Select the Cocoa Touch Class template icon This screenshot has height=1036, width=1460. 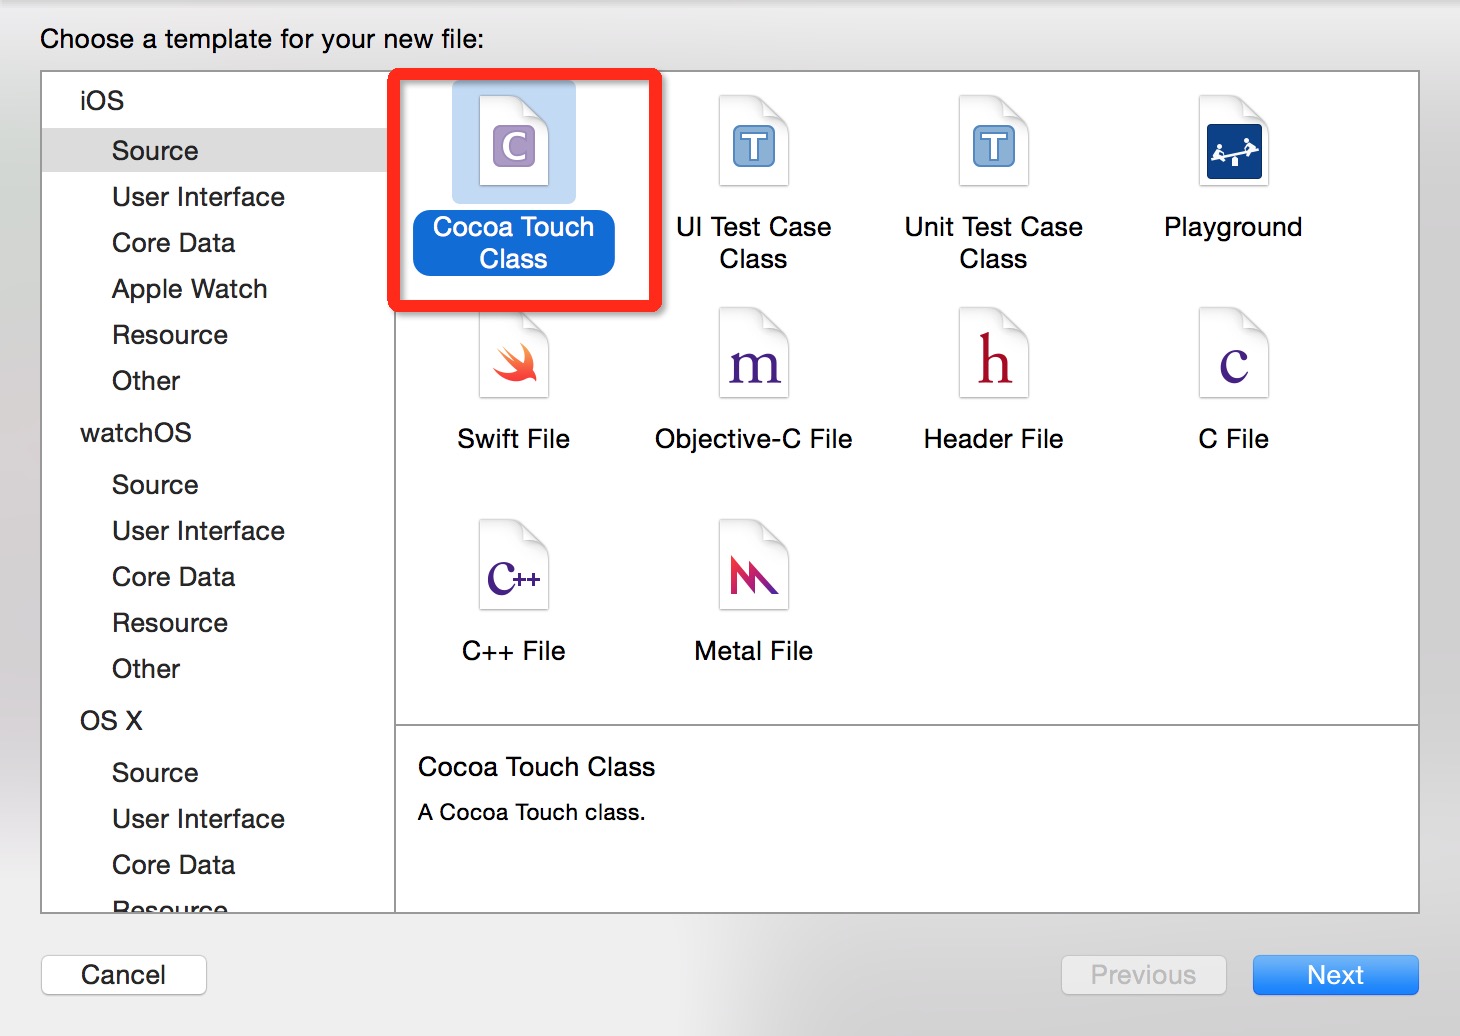pos(514,141)
